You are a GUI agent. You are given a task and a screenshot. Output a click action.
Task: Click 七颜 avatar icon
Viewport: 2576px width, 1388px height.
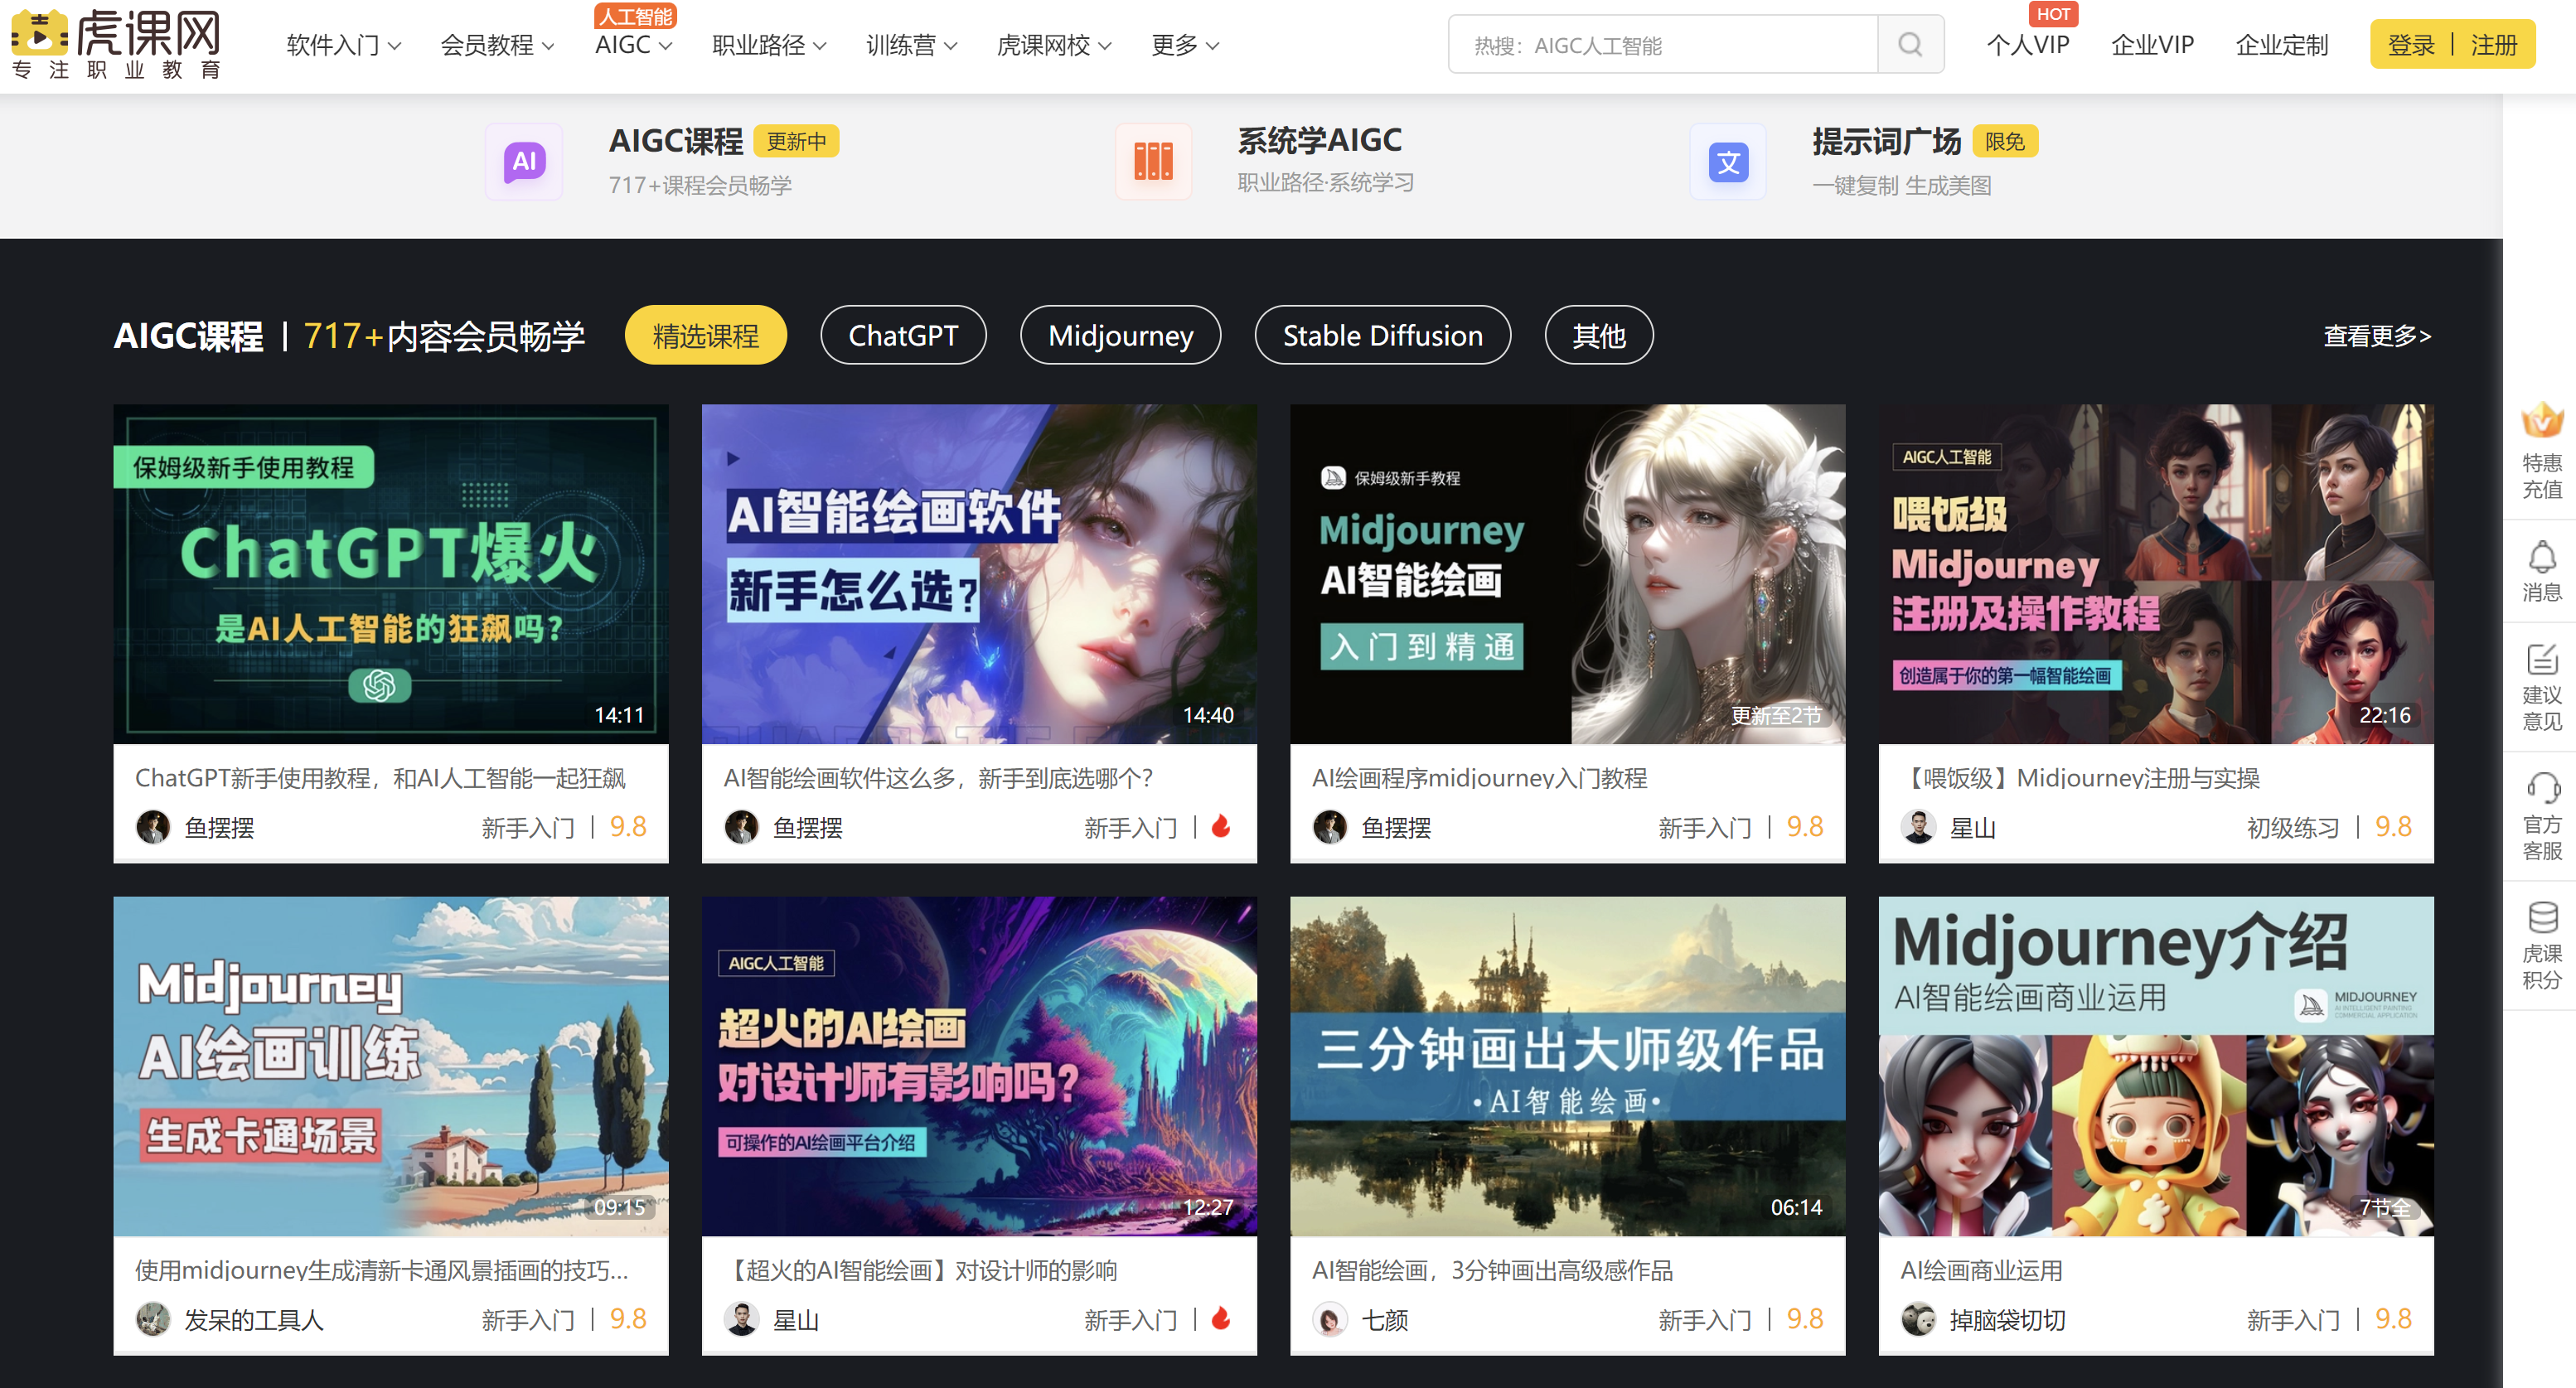(1330, 1320)
